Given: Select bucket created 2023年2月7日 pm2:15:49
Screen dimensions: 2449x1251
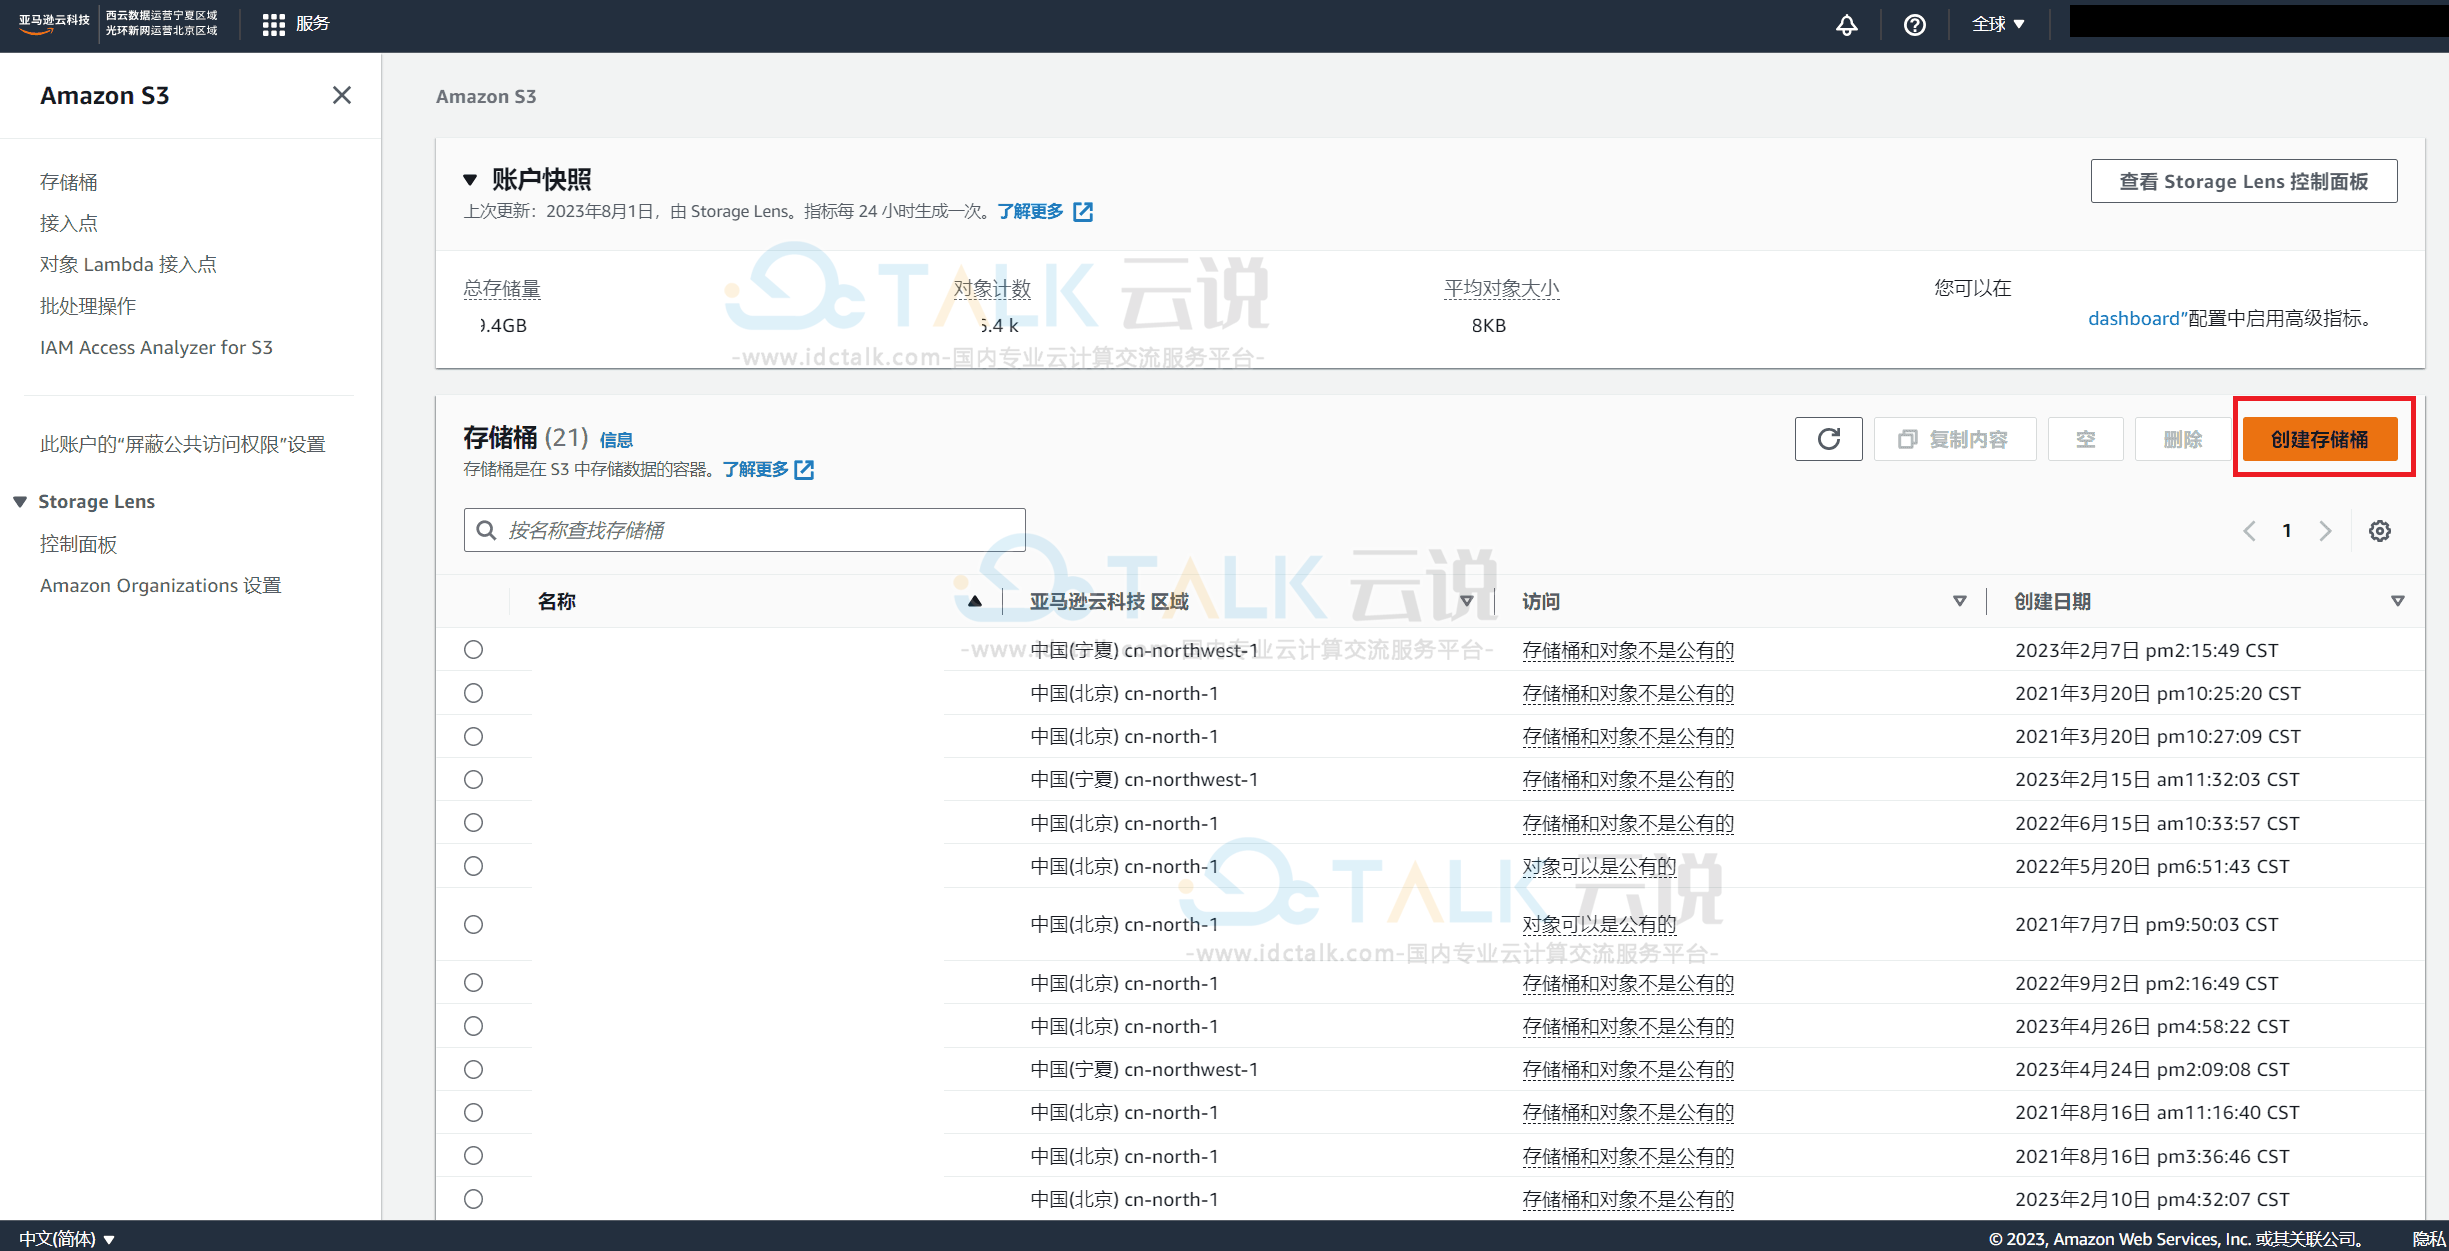Looking at the screenshot, I should click(x=474, y=650).
